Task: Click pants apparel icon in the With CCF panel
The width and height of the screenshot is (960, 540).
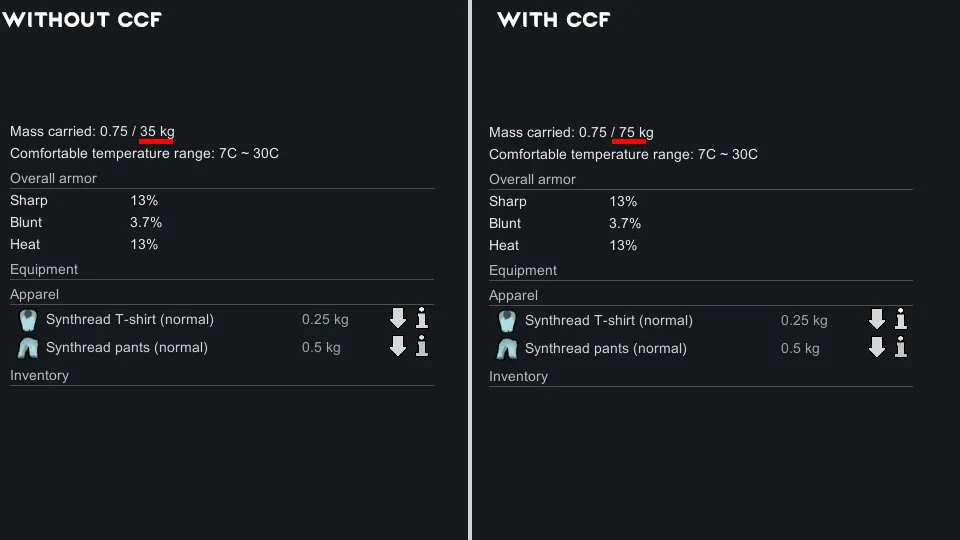Action: click(x=507, y=349)
